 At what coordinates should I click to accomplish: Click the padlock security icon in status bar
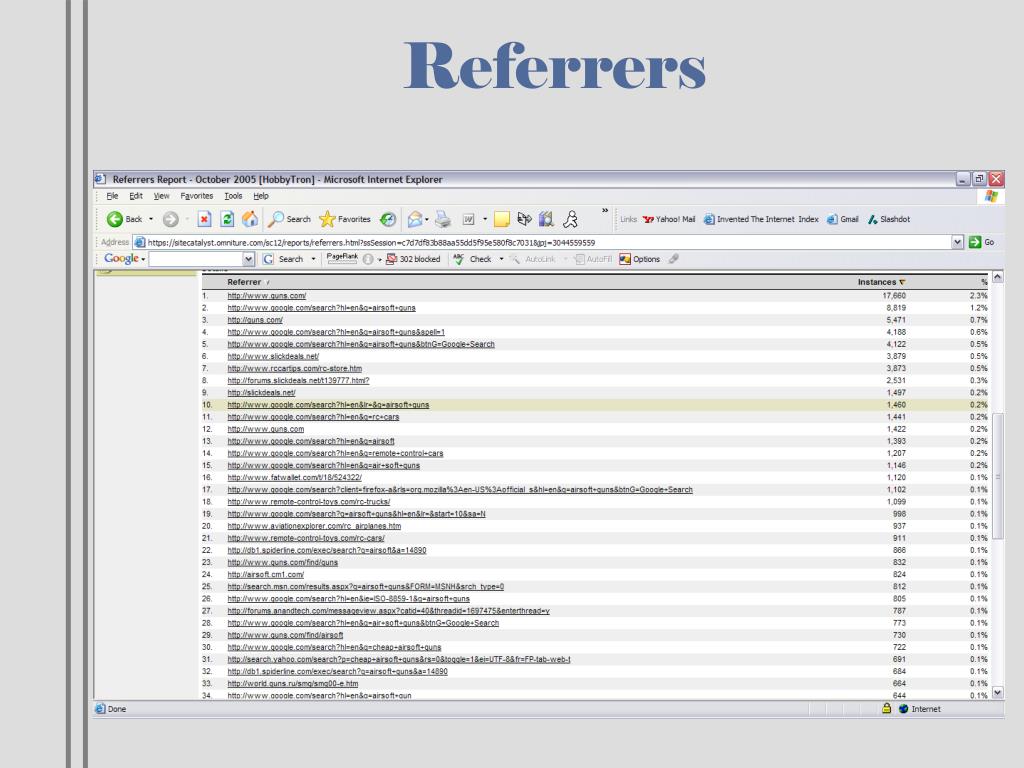(886, 708)
